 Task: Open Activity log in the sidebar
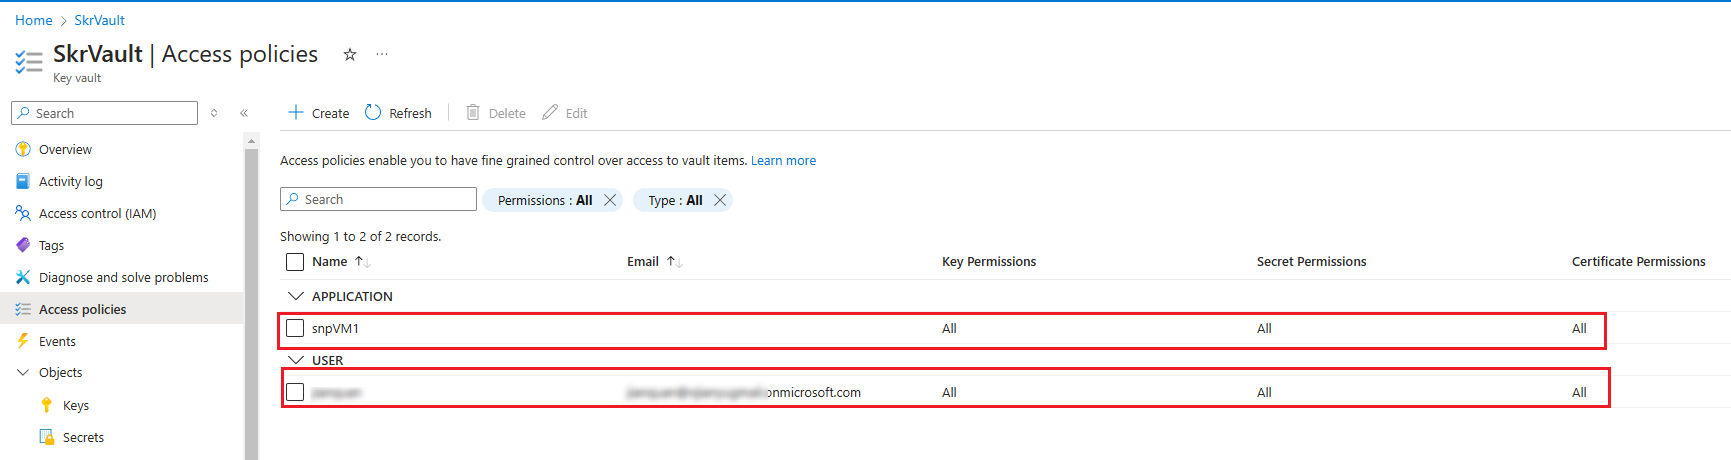(71, 181)
